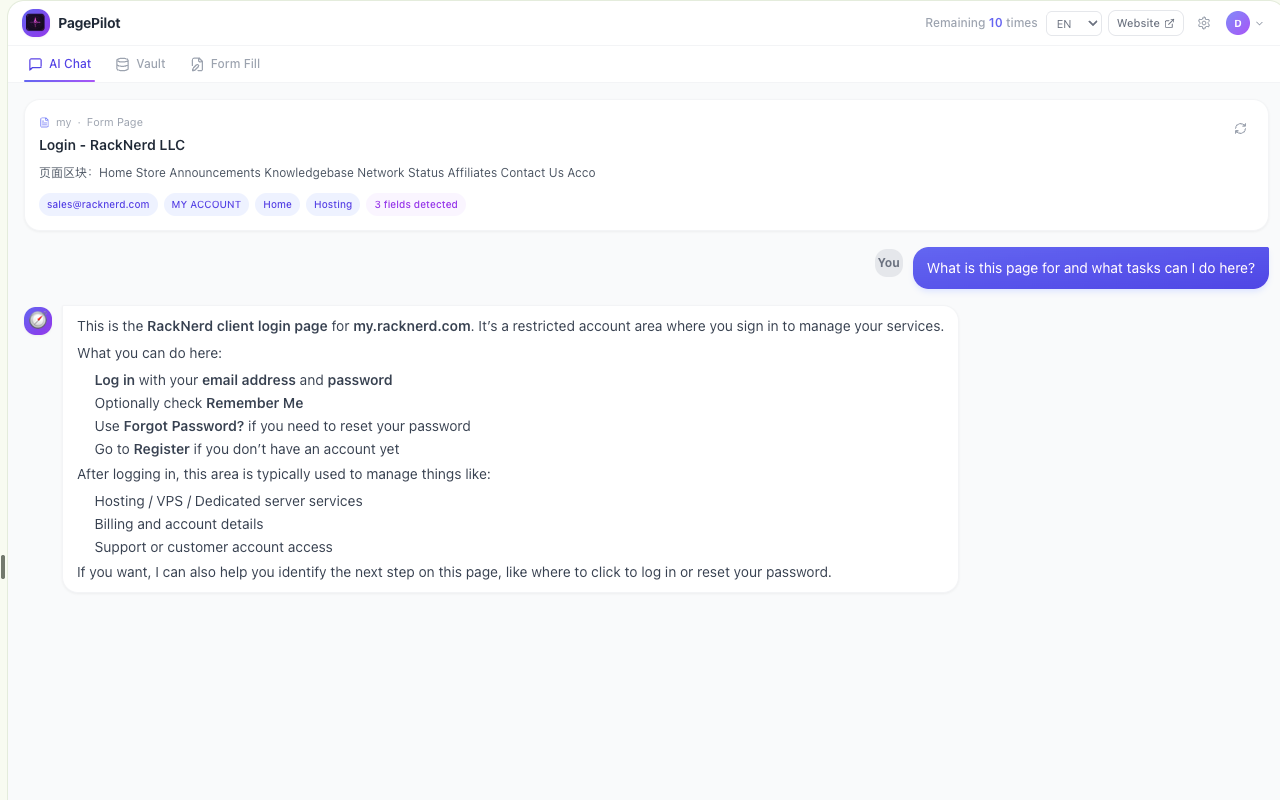Image resolution: width=1280 pixels, height=800 pixels.
Task: Click 'Support or customer account access' line
Action: tap(213, 547)
